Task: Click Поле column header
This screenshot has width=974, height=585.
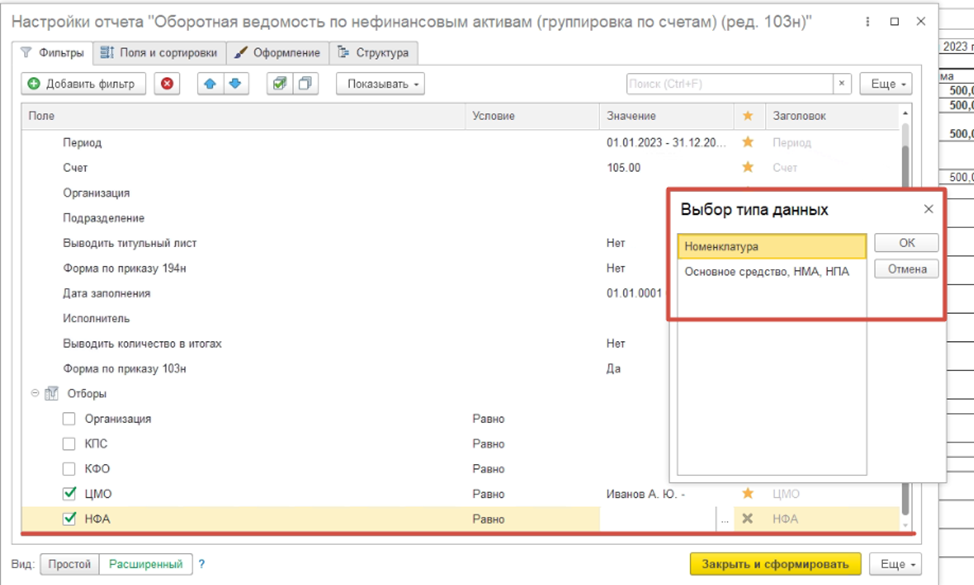Action: click(x=244, y=116)
